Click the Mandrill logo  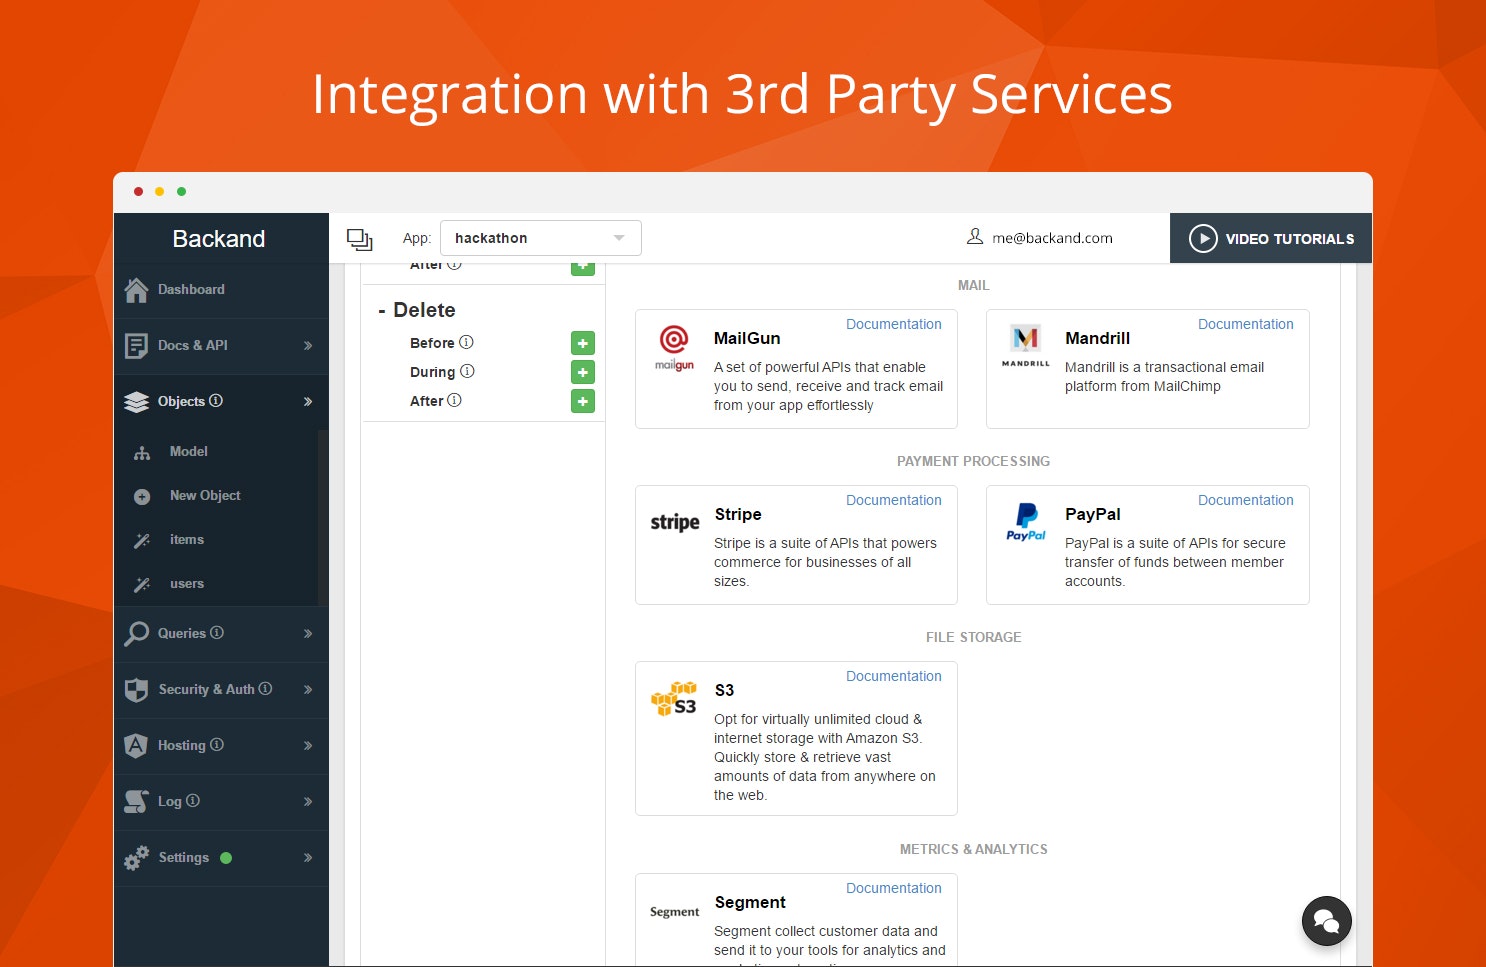1026,346
